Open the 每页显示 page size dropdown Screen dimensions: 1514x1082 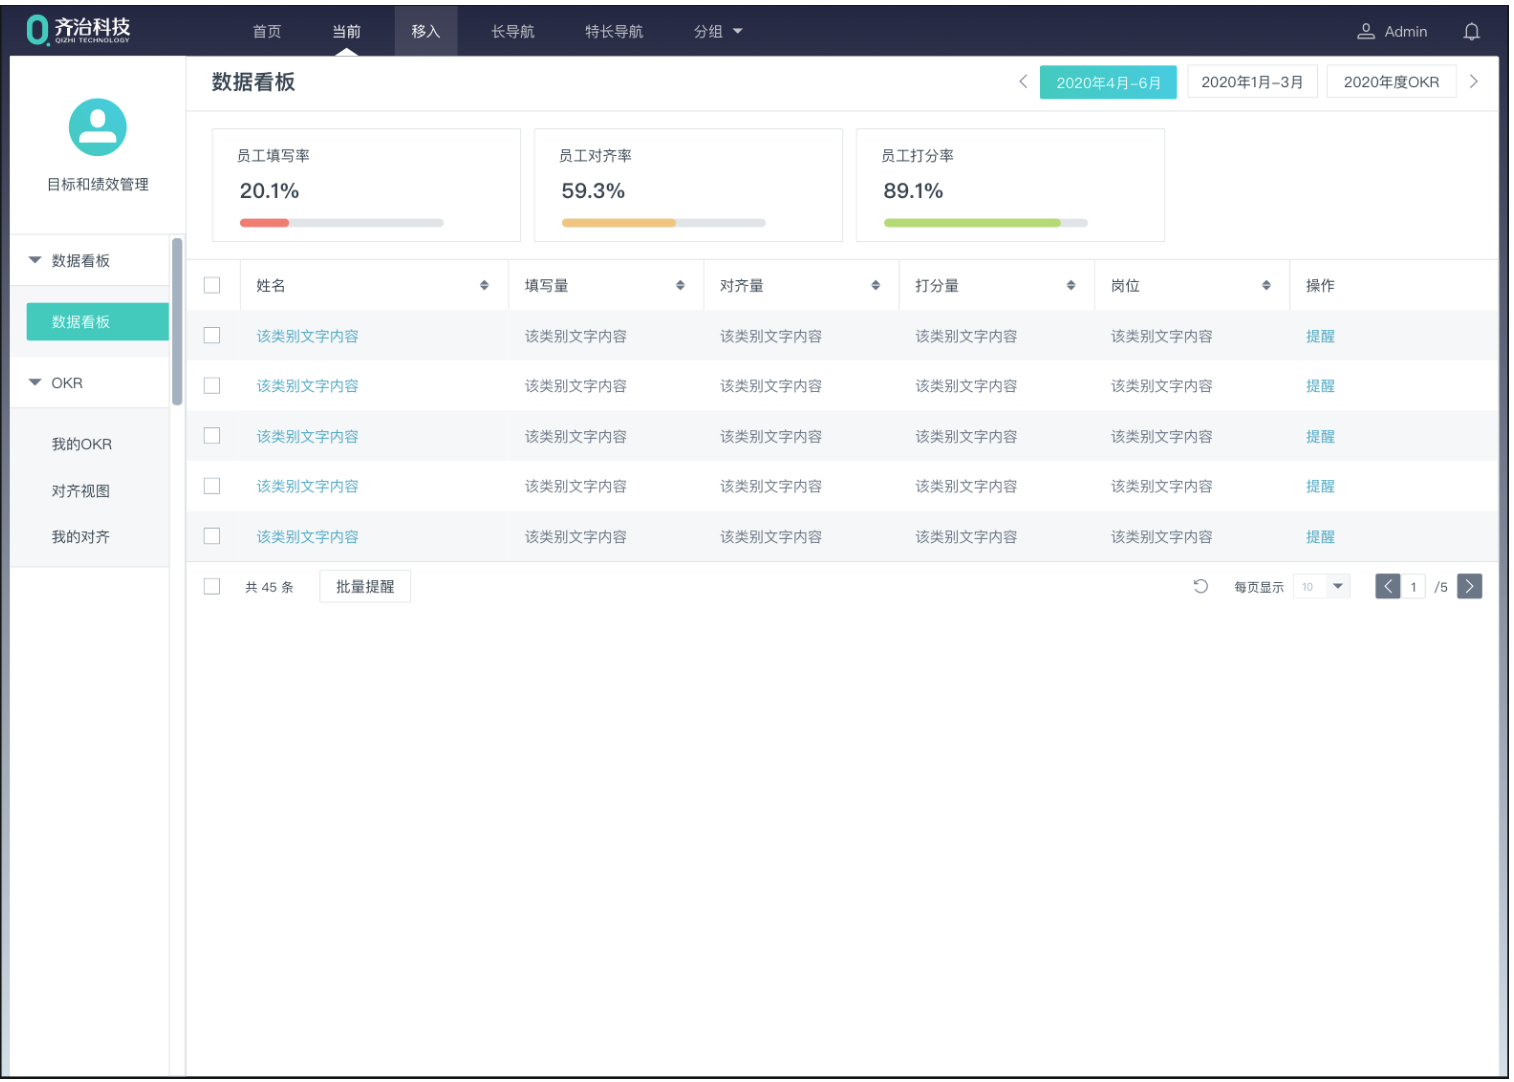(1321, 586)
